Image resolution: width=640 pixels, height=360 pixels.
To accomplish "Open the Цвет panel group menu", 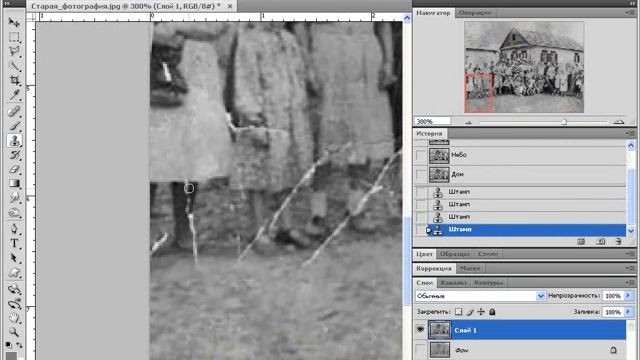I will point(629,254).
